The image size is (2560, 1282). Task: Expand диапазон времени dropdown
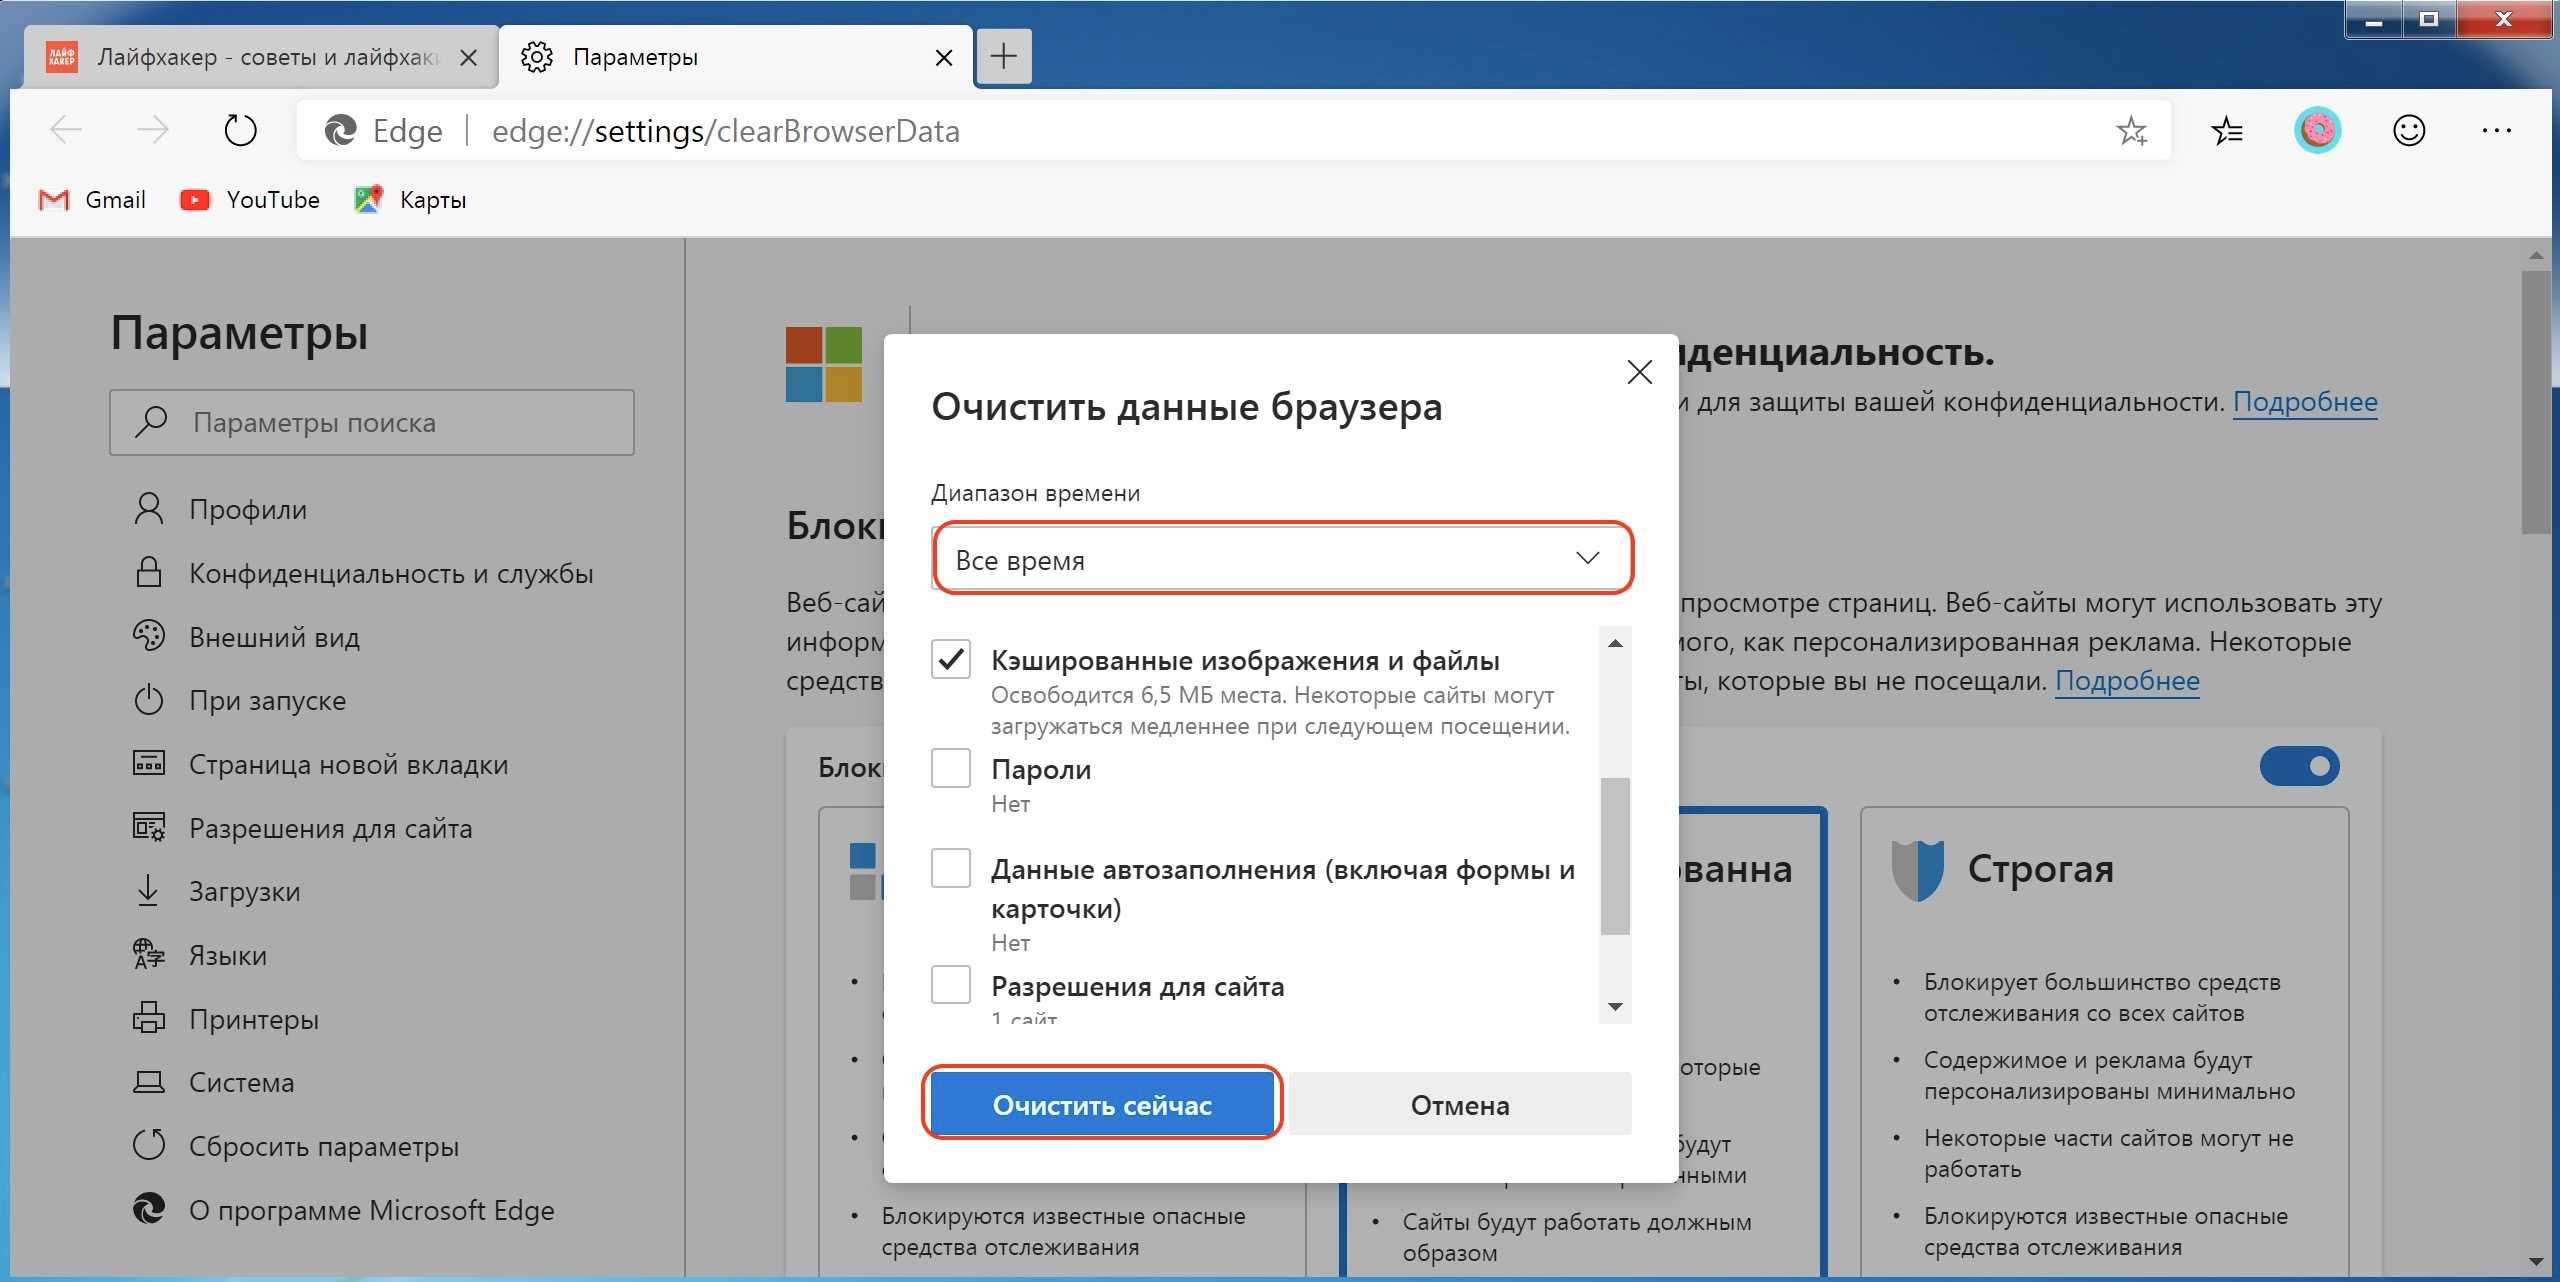pos(1277,558)
